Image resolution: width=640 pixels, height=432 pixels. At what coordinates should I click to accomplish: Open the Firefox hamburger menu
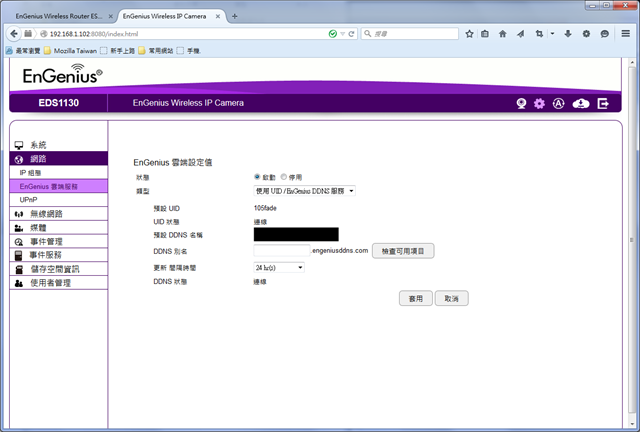pyautogui.click(x=626, y=34)
